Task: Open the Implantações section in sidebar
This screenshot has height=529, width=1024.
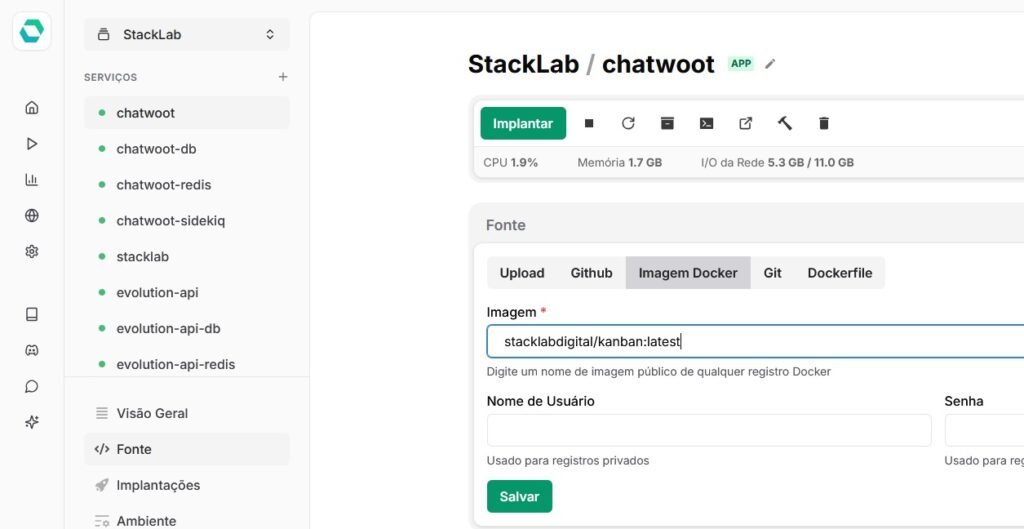Action: click(x=158, y=485)
